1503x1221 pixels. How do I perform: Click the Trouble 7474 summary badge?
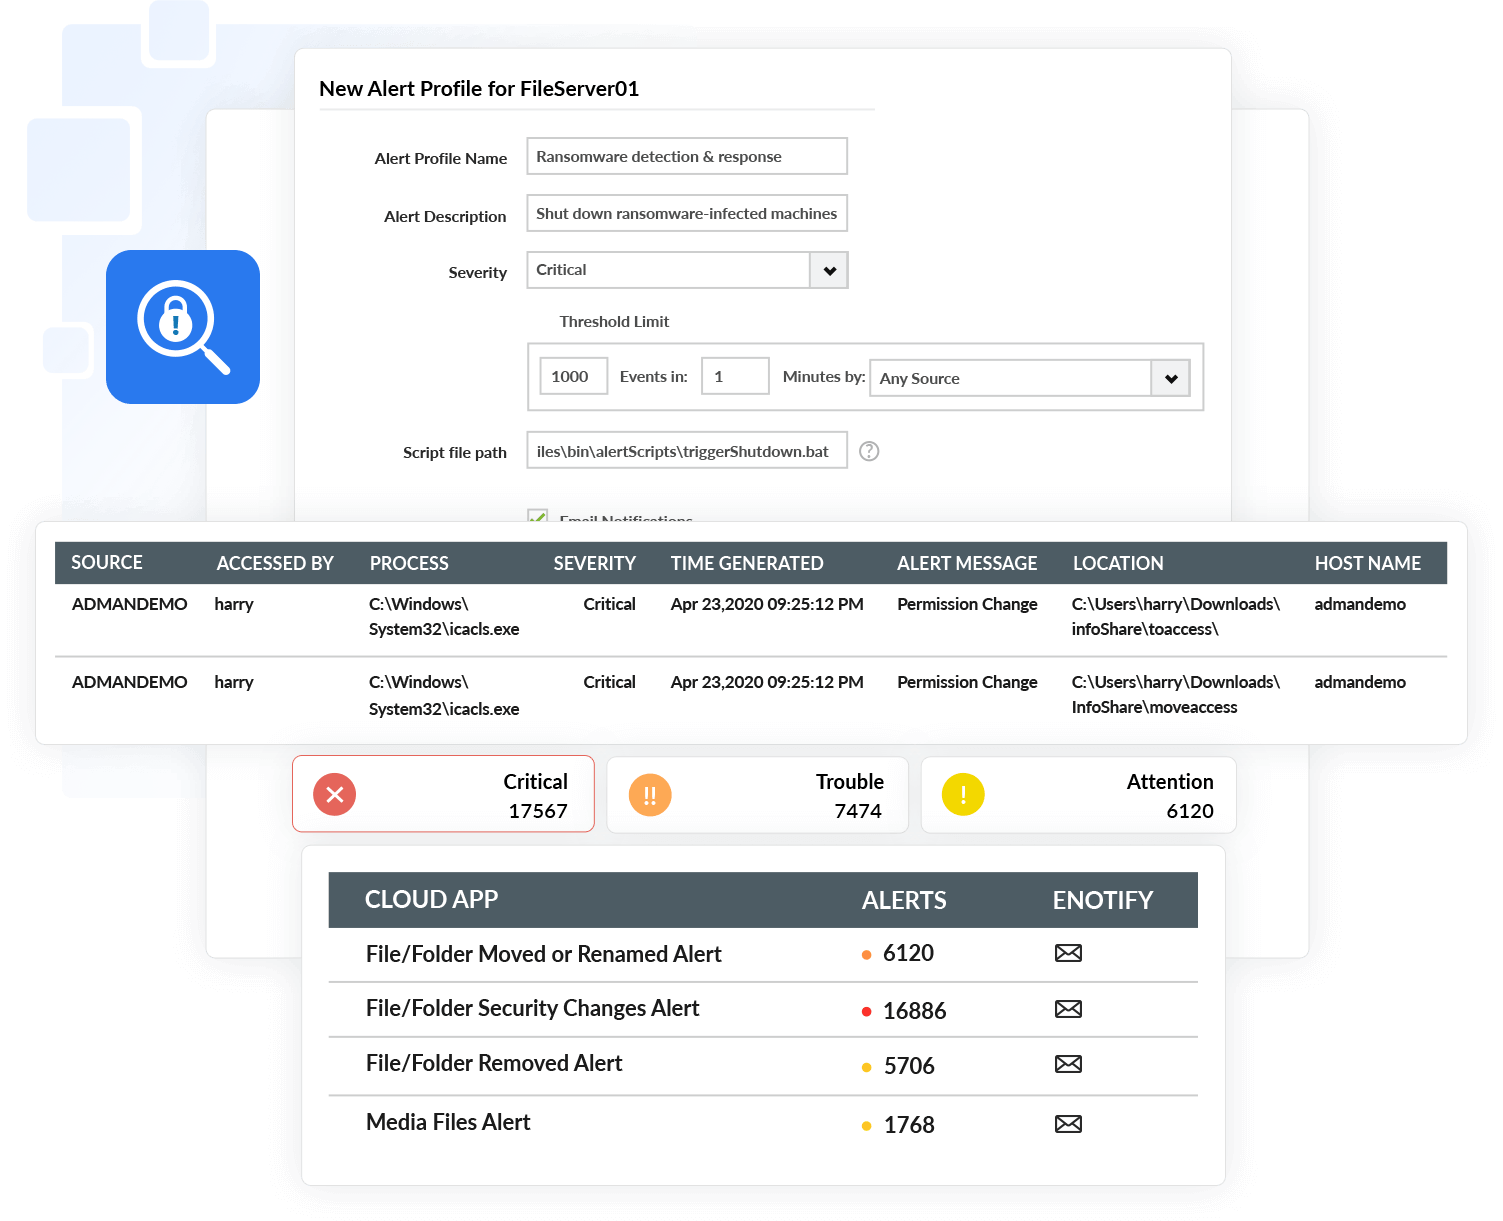[x=757, y=794]
